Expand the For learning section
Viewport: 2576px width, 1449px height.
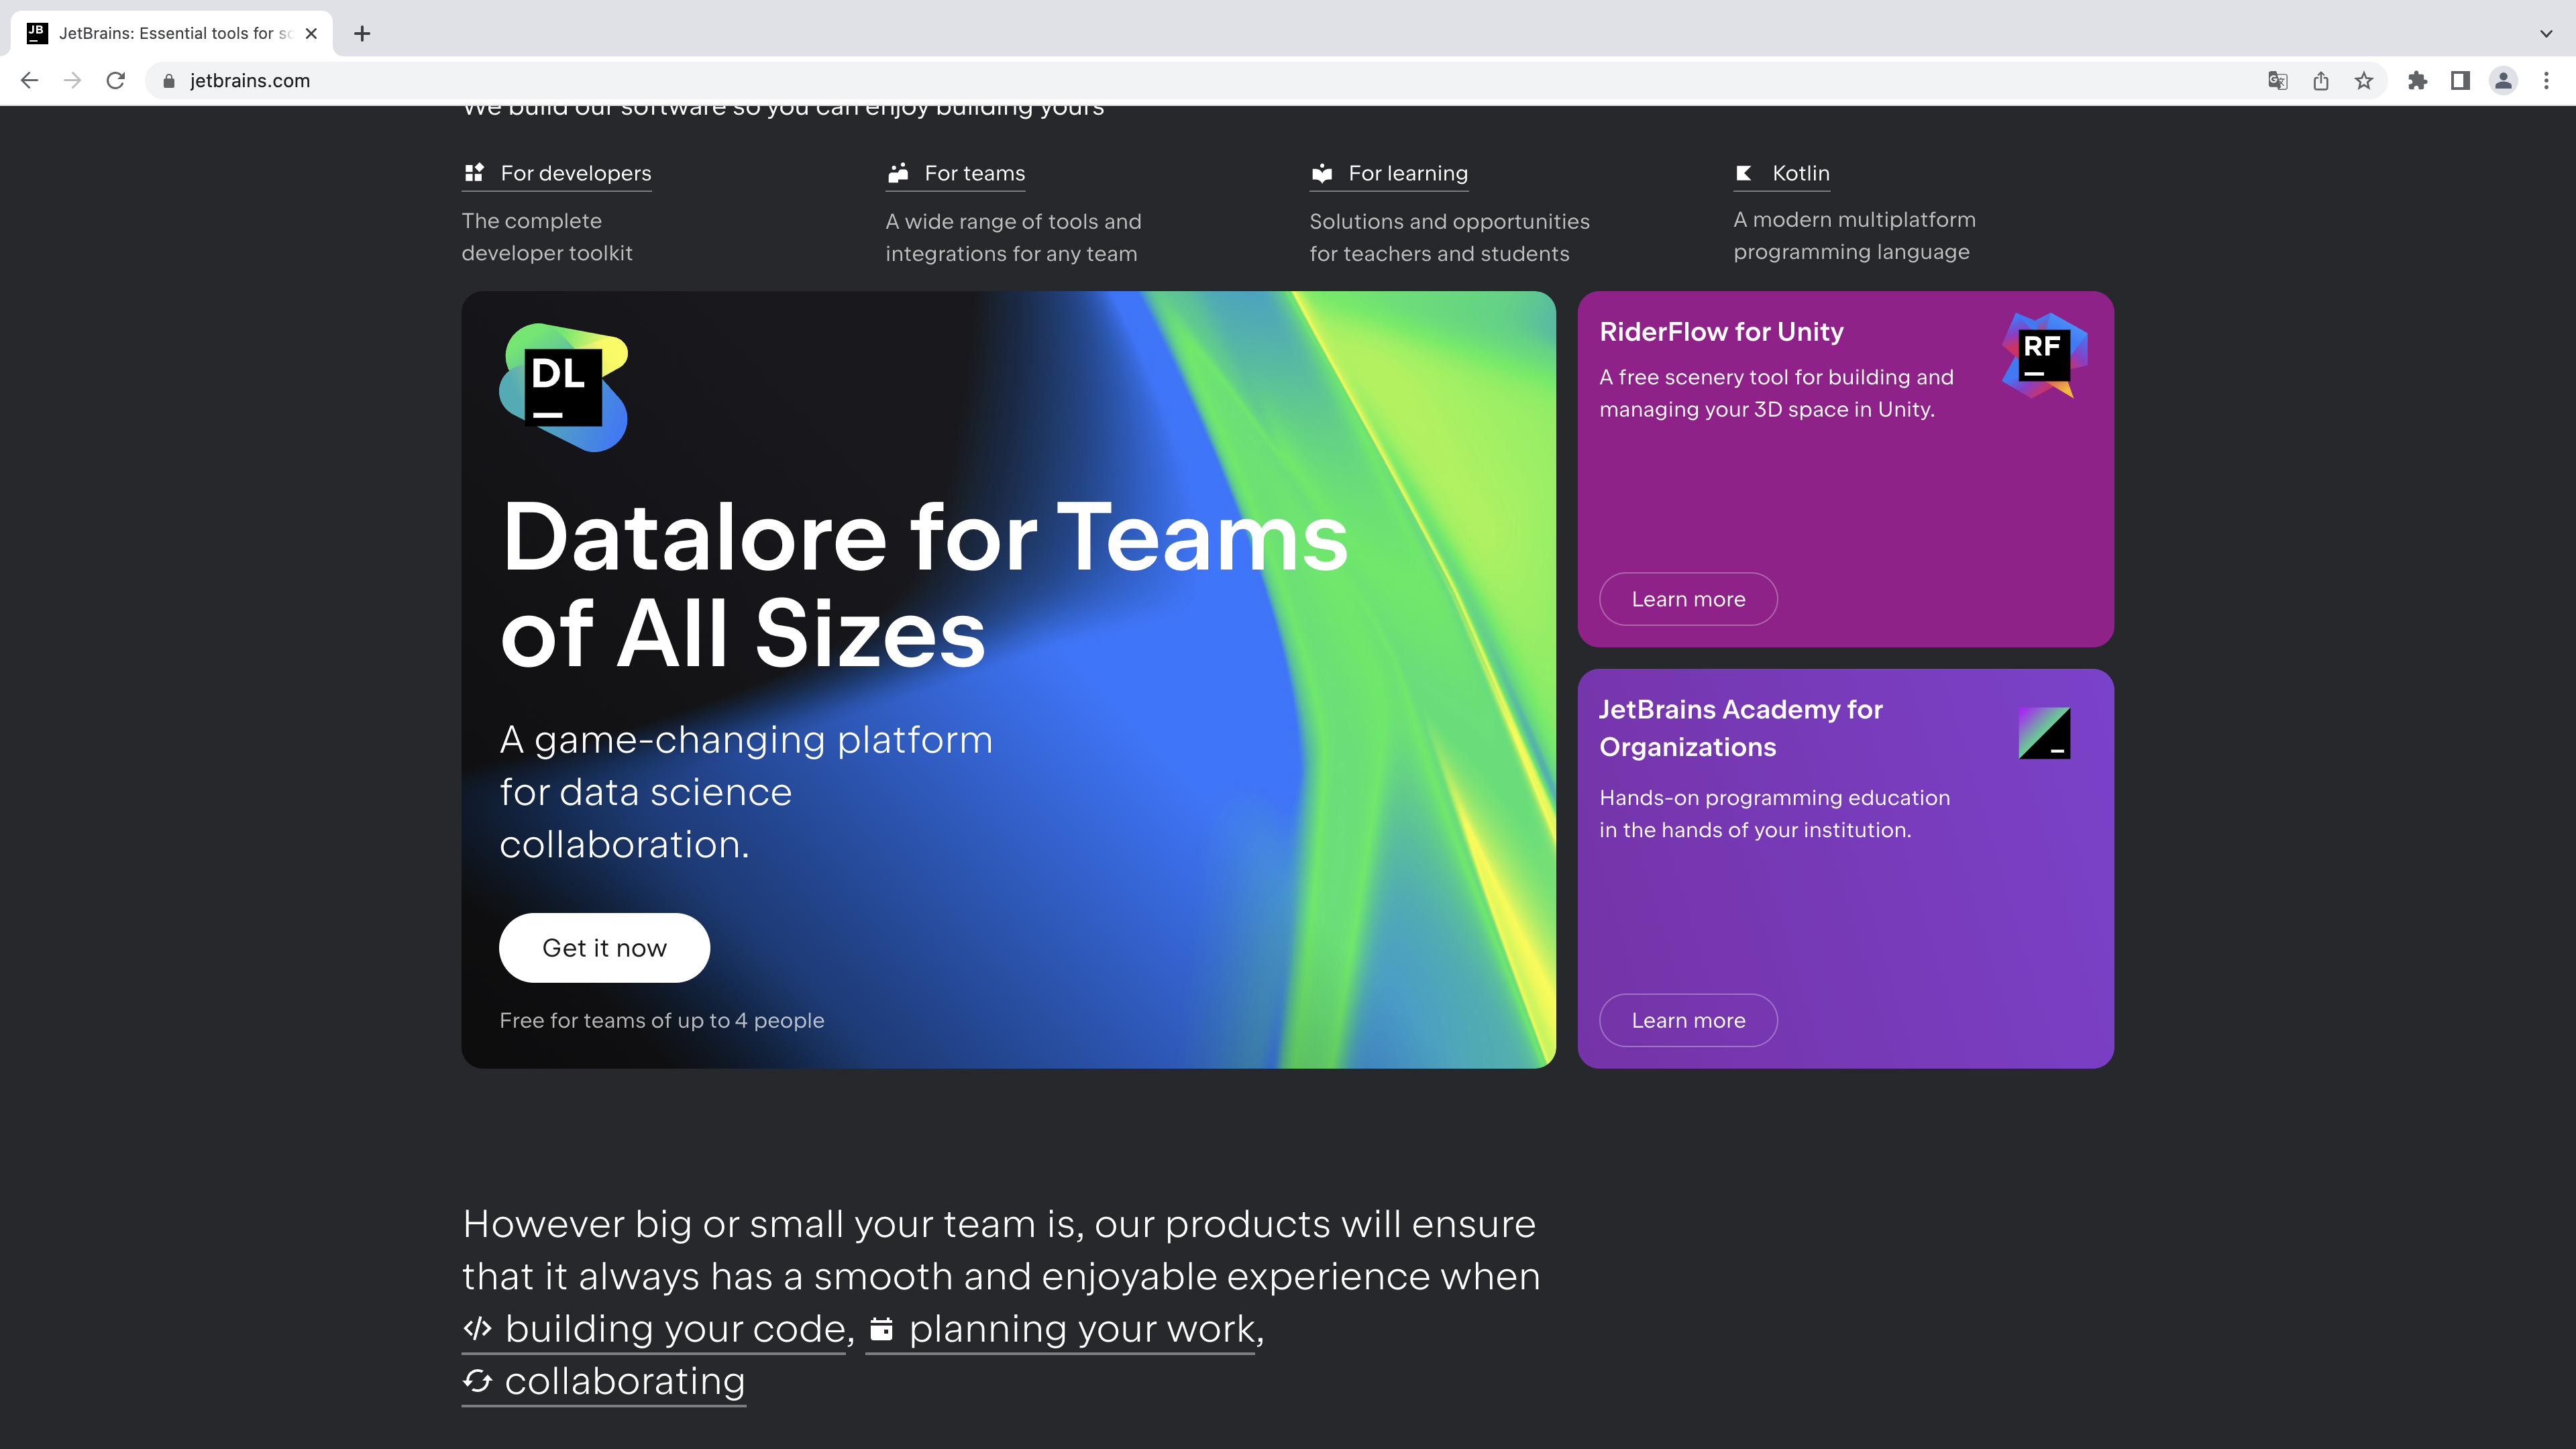(1407, 173)
